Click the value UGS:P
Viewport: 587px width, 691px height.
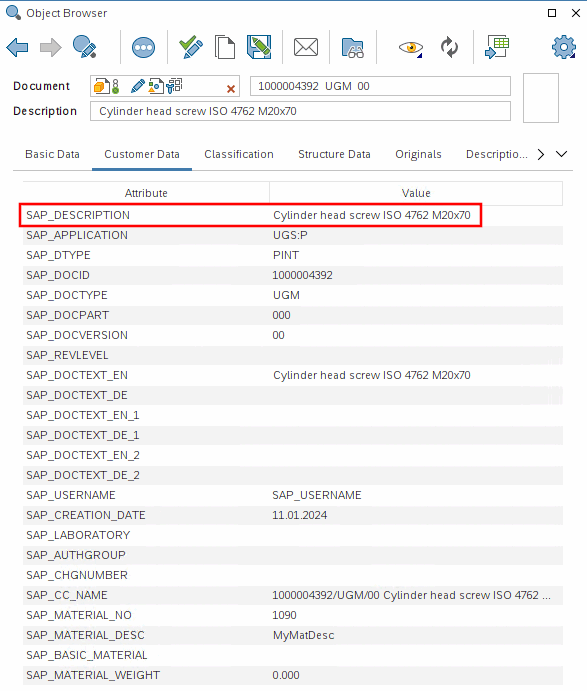tap(290, 235)
